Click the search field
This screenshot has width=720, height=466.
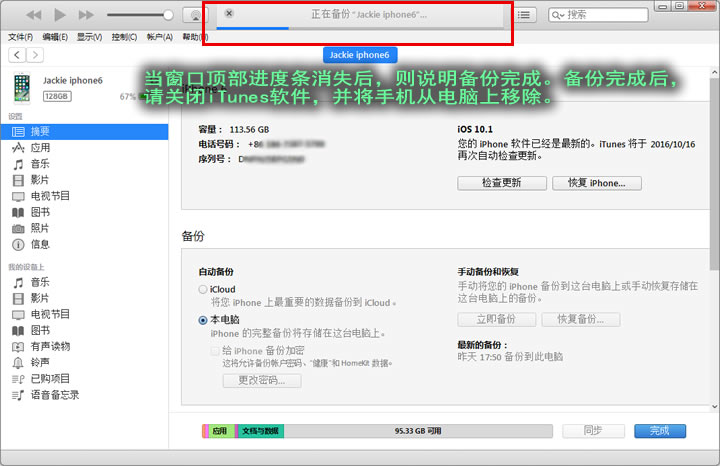[598, 15]
